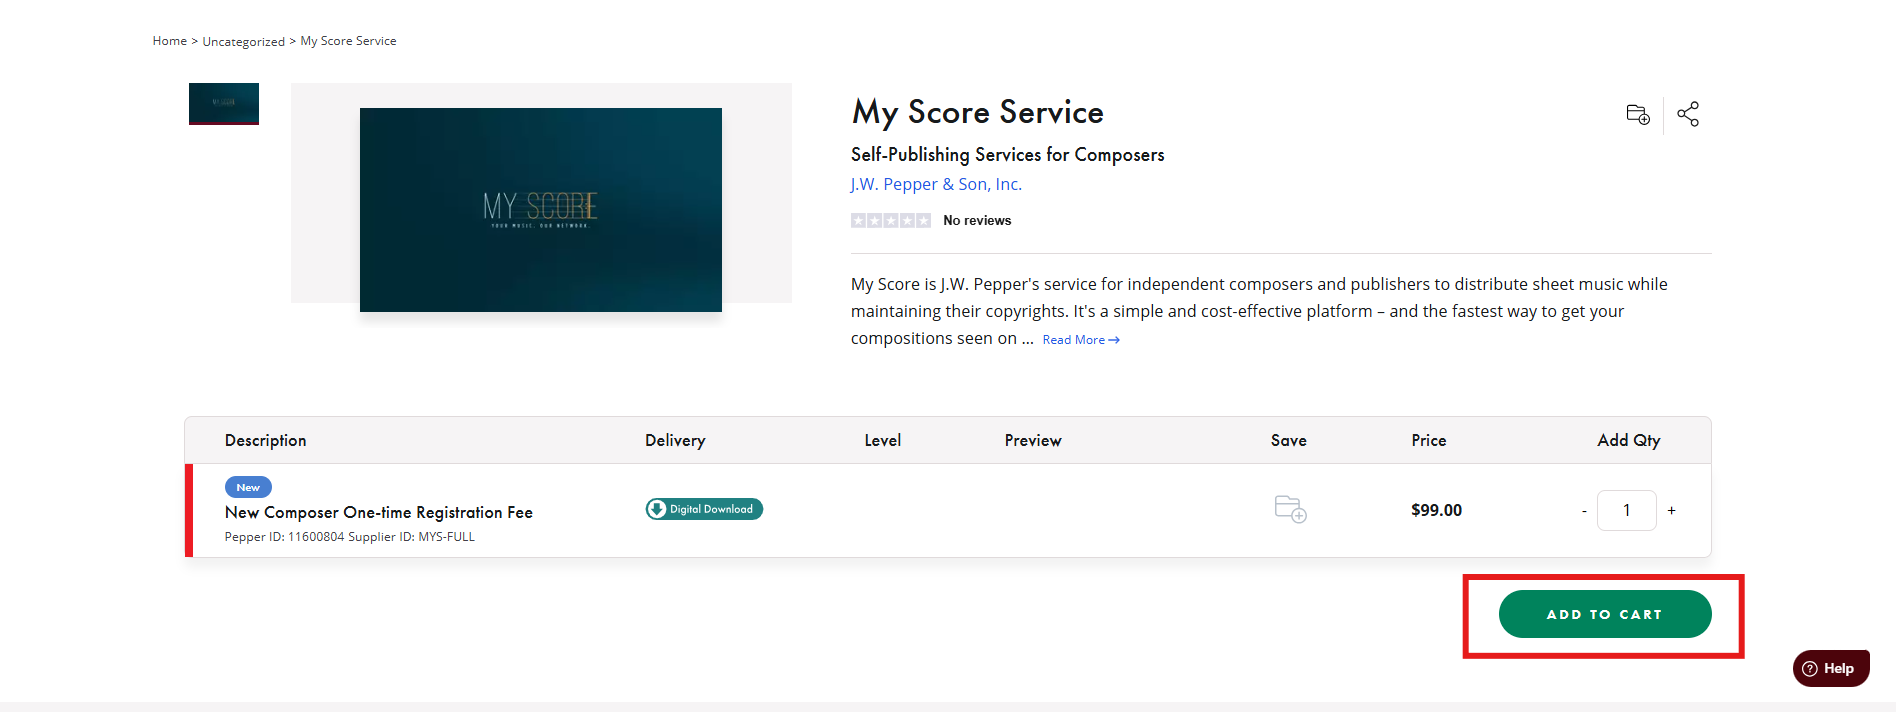Click save-to-folder icon in Registration Fee row

1290,509
